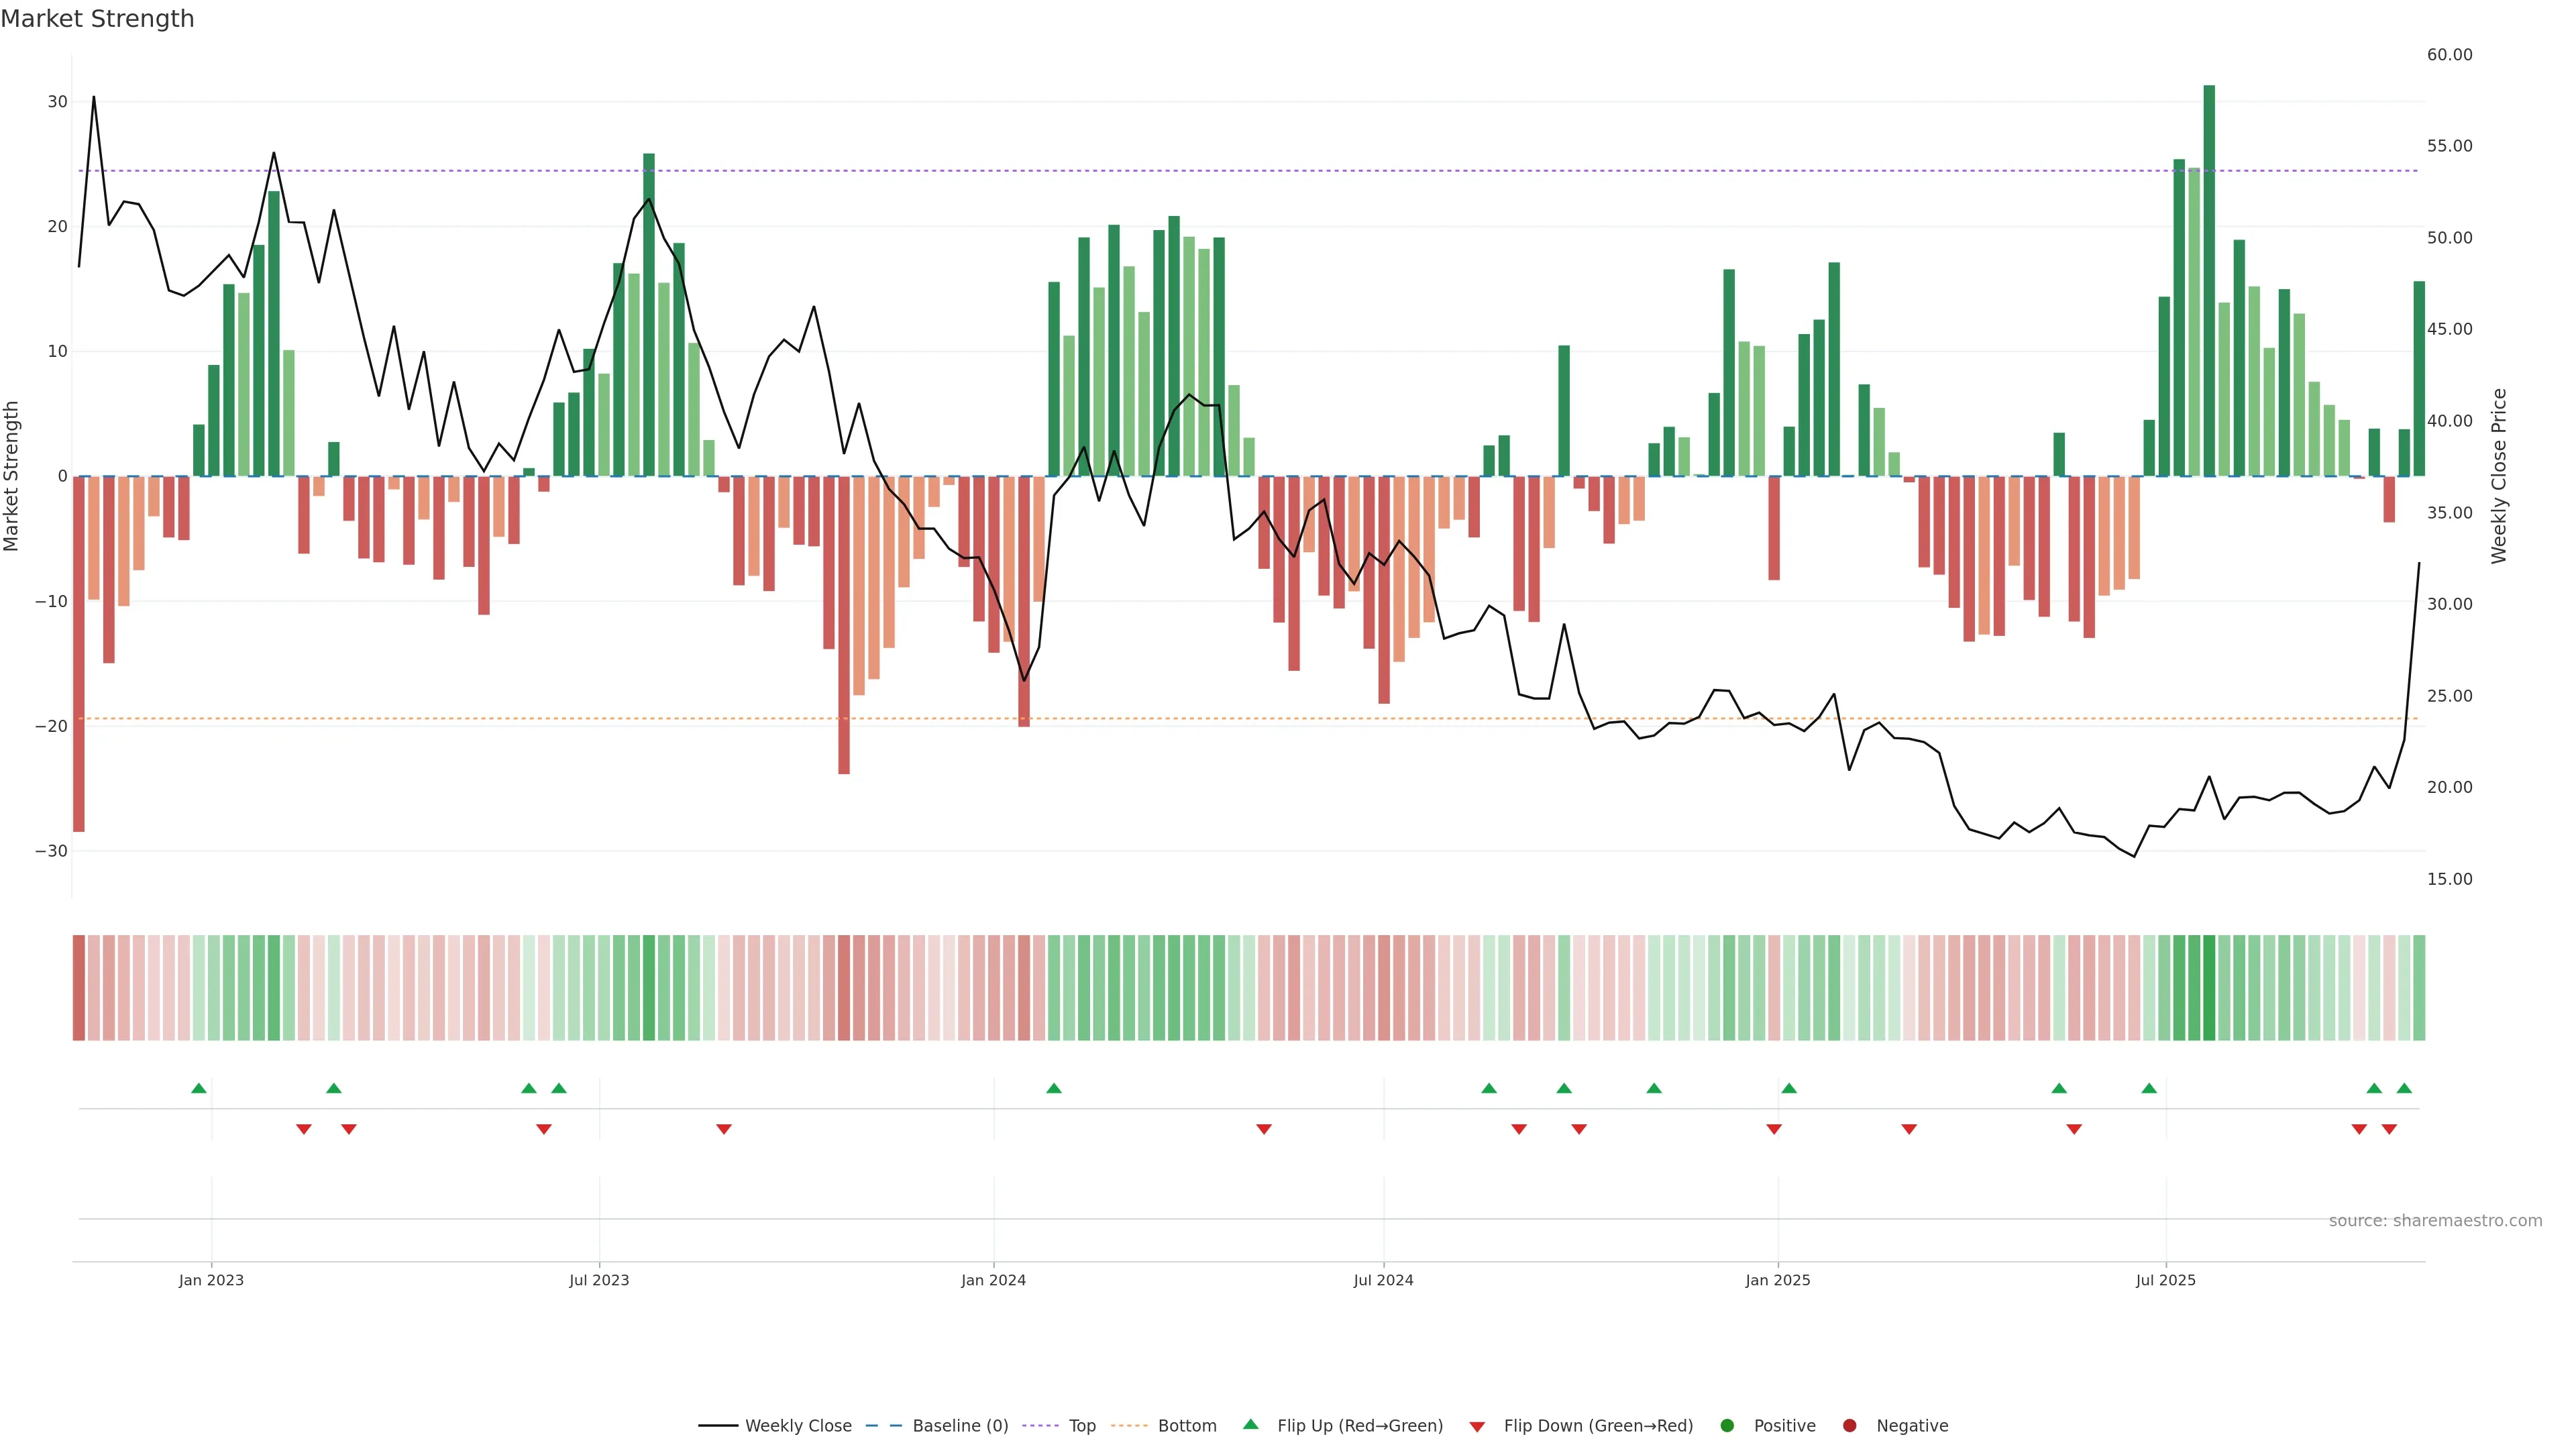The height and width of the screenshot is (1449, 2576).
Task: Click the dark red Negative circle legend icon
Action: pos(1849,1426)
